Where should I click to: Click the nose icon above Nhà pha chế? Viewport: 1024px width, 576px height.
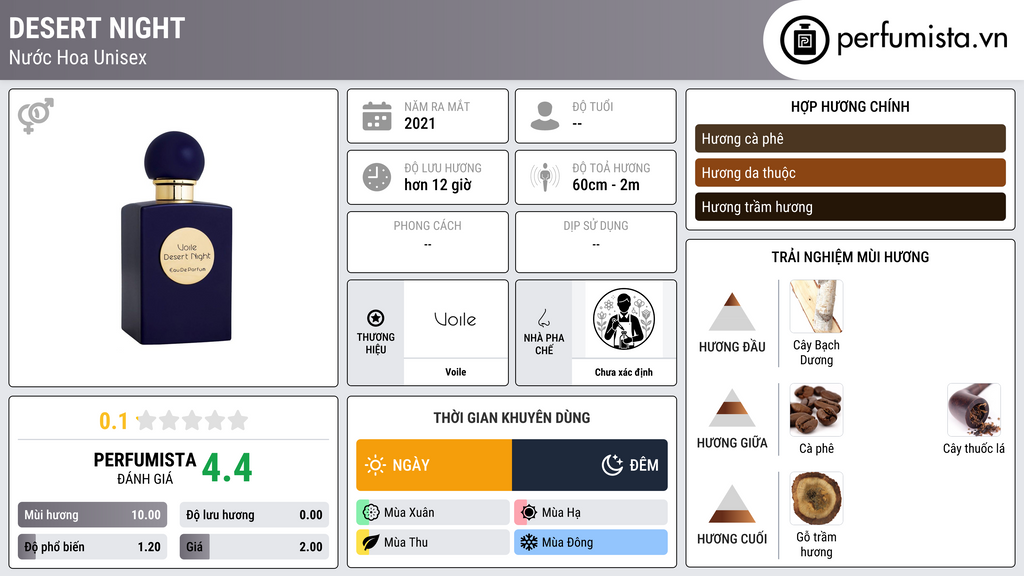point(543,318)
